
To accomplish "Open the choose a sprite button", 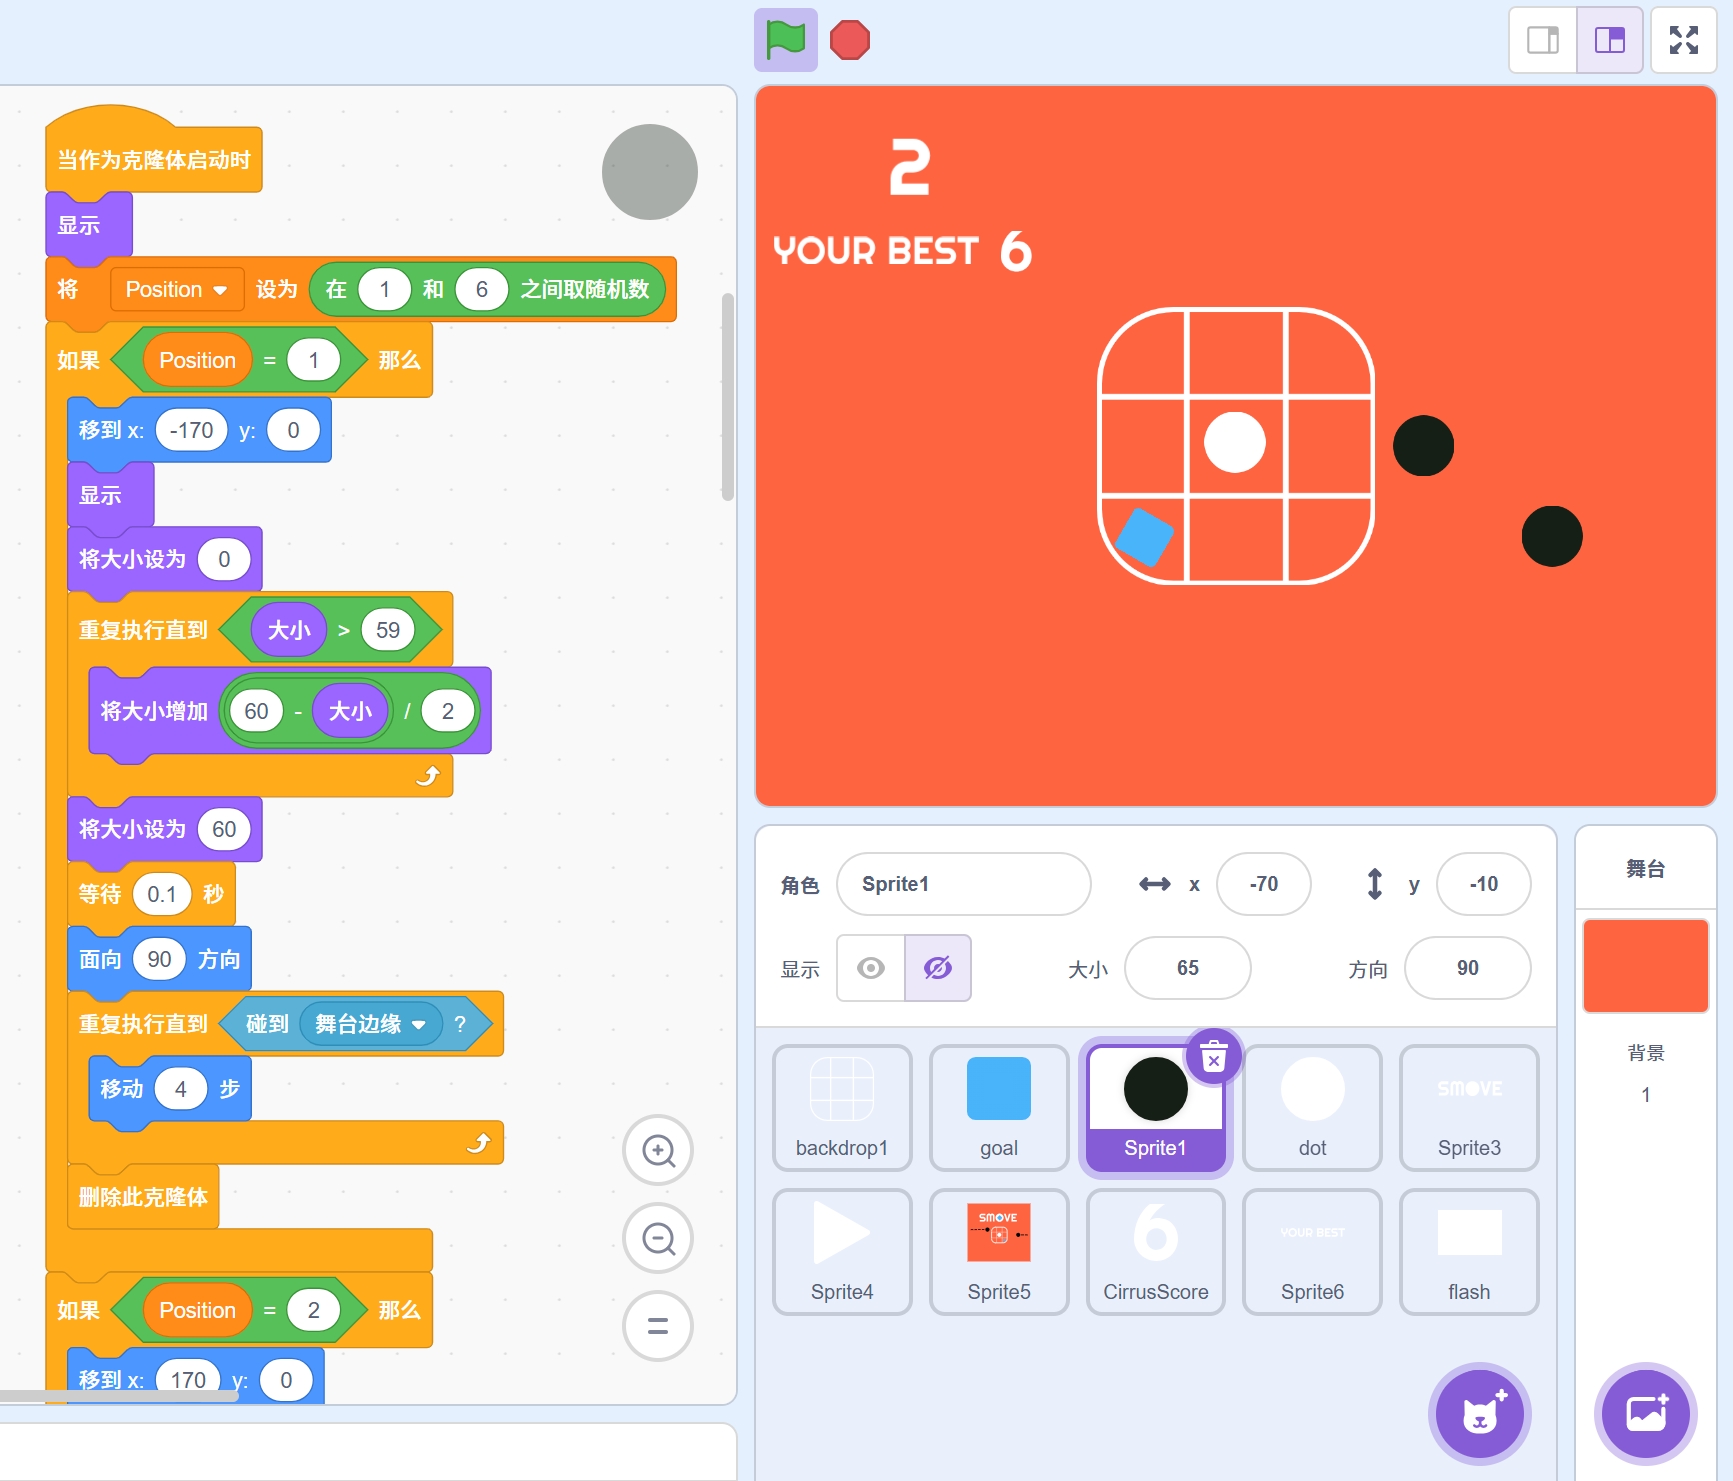I will point(1479,1414).
